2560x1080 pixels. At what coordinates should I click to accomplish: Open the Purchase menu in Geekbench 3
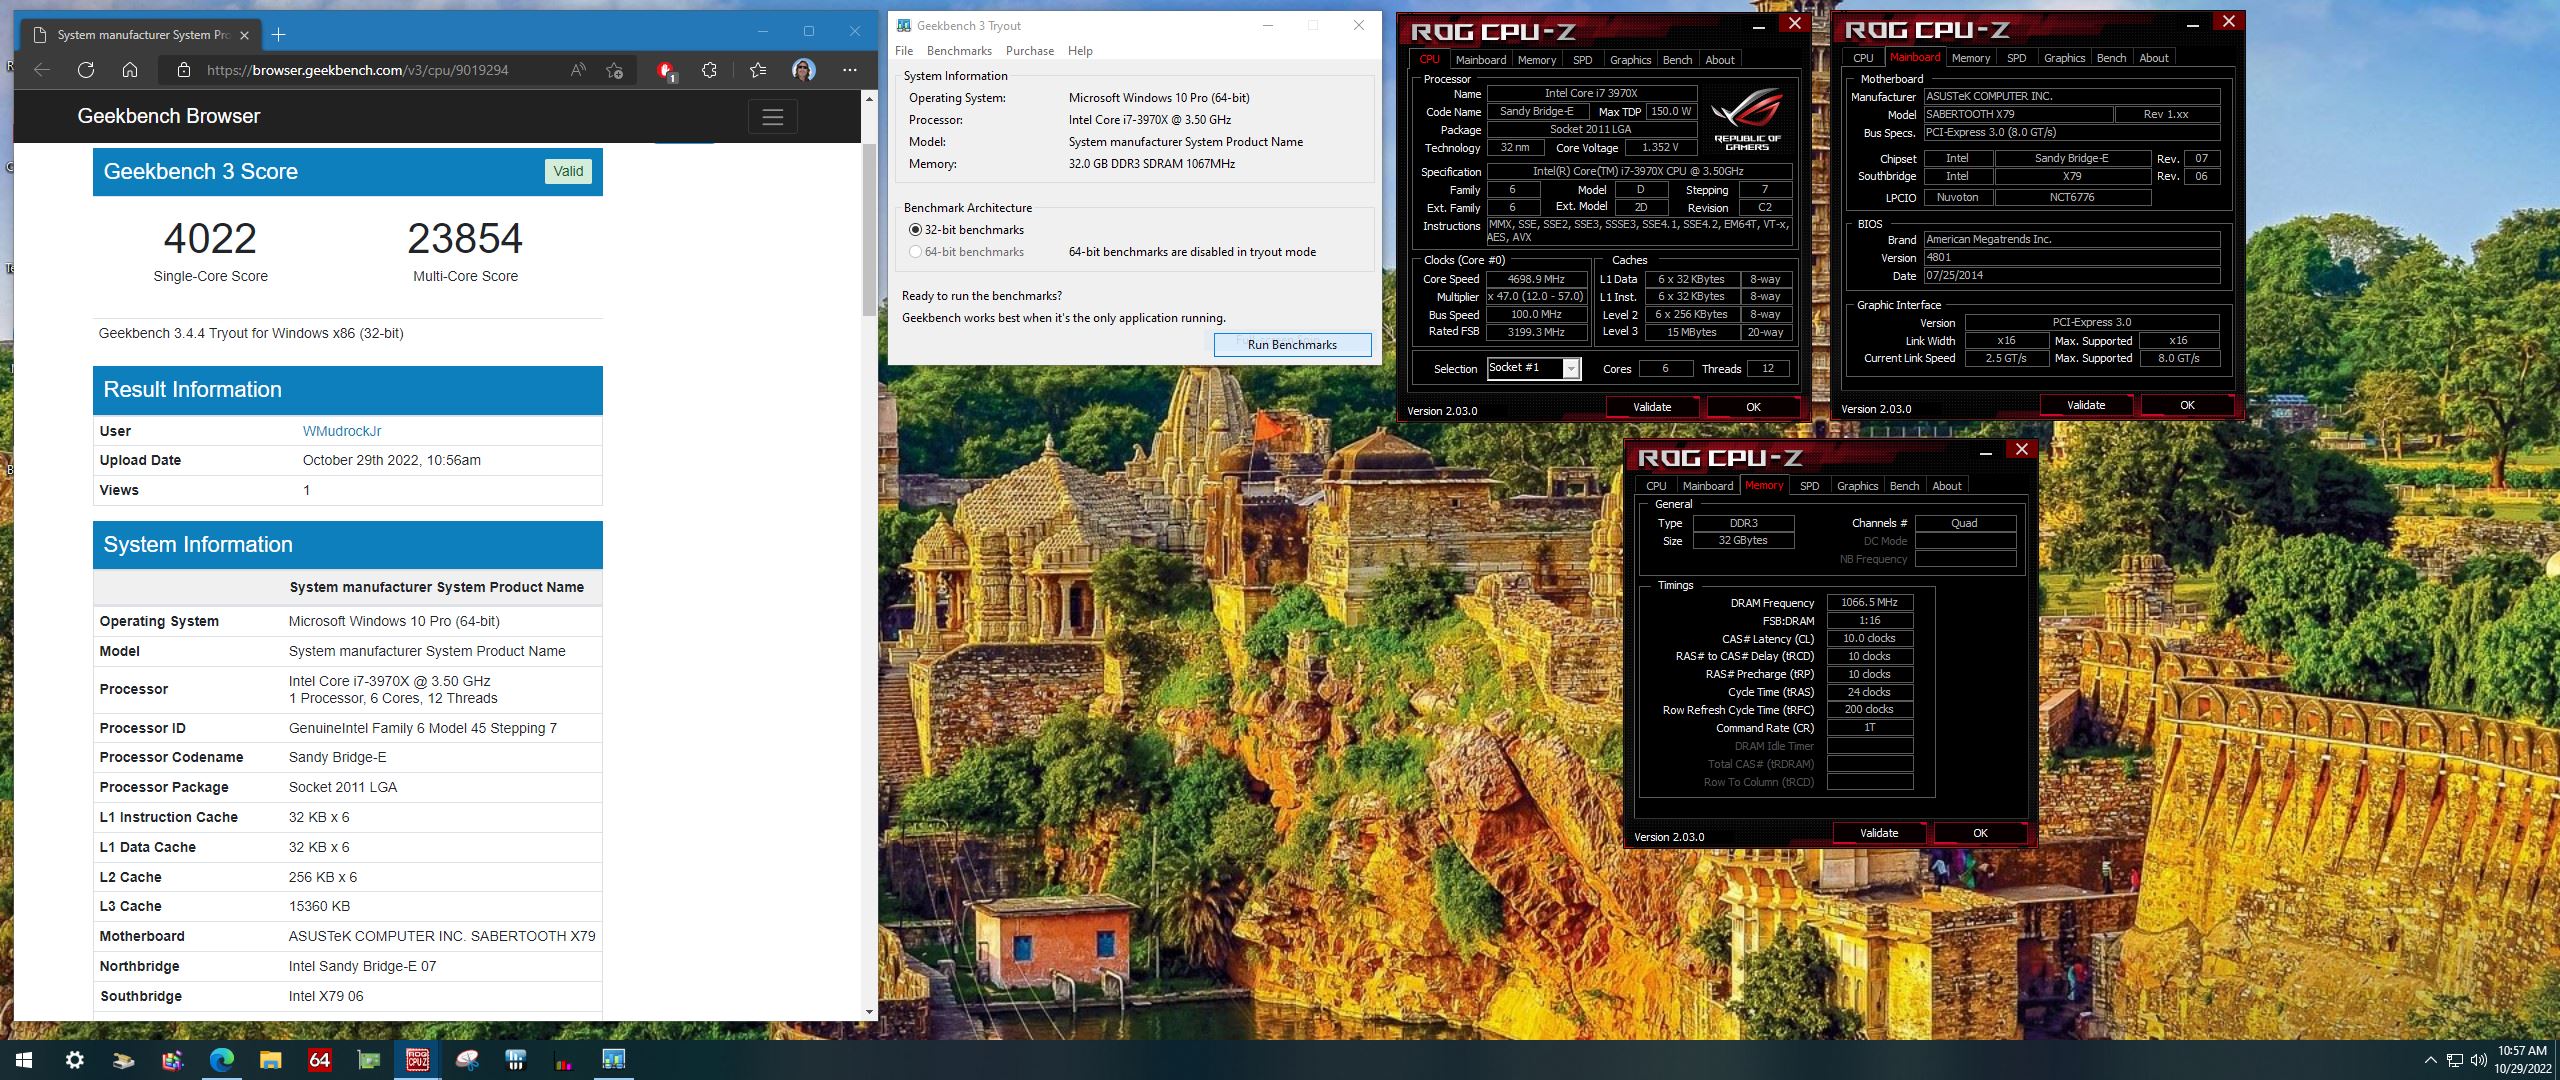[x=1030, y=51]
